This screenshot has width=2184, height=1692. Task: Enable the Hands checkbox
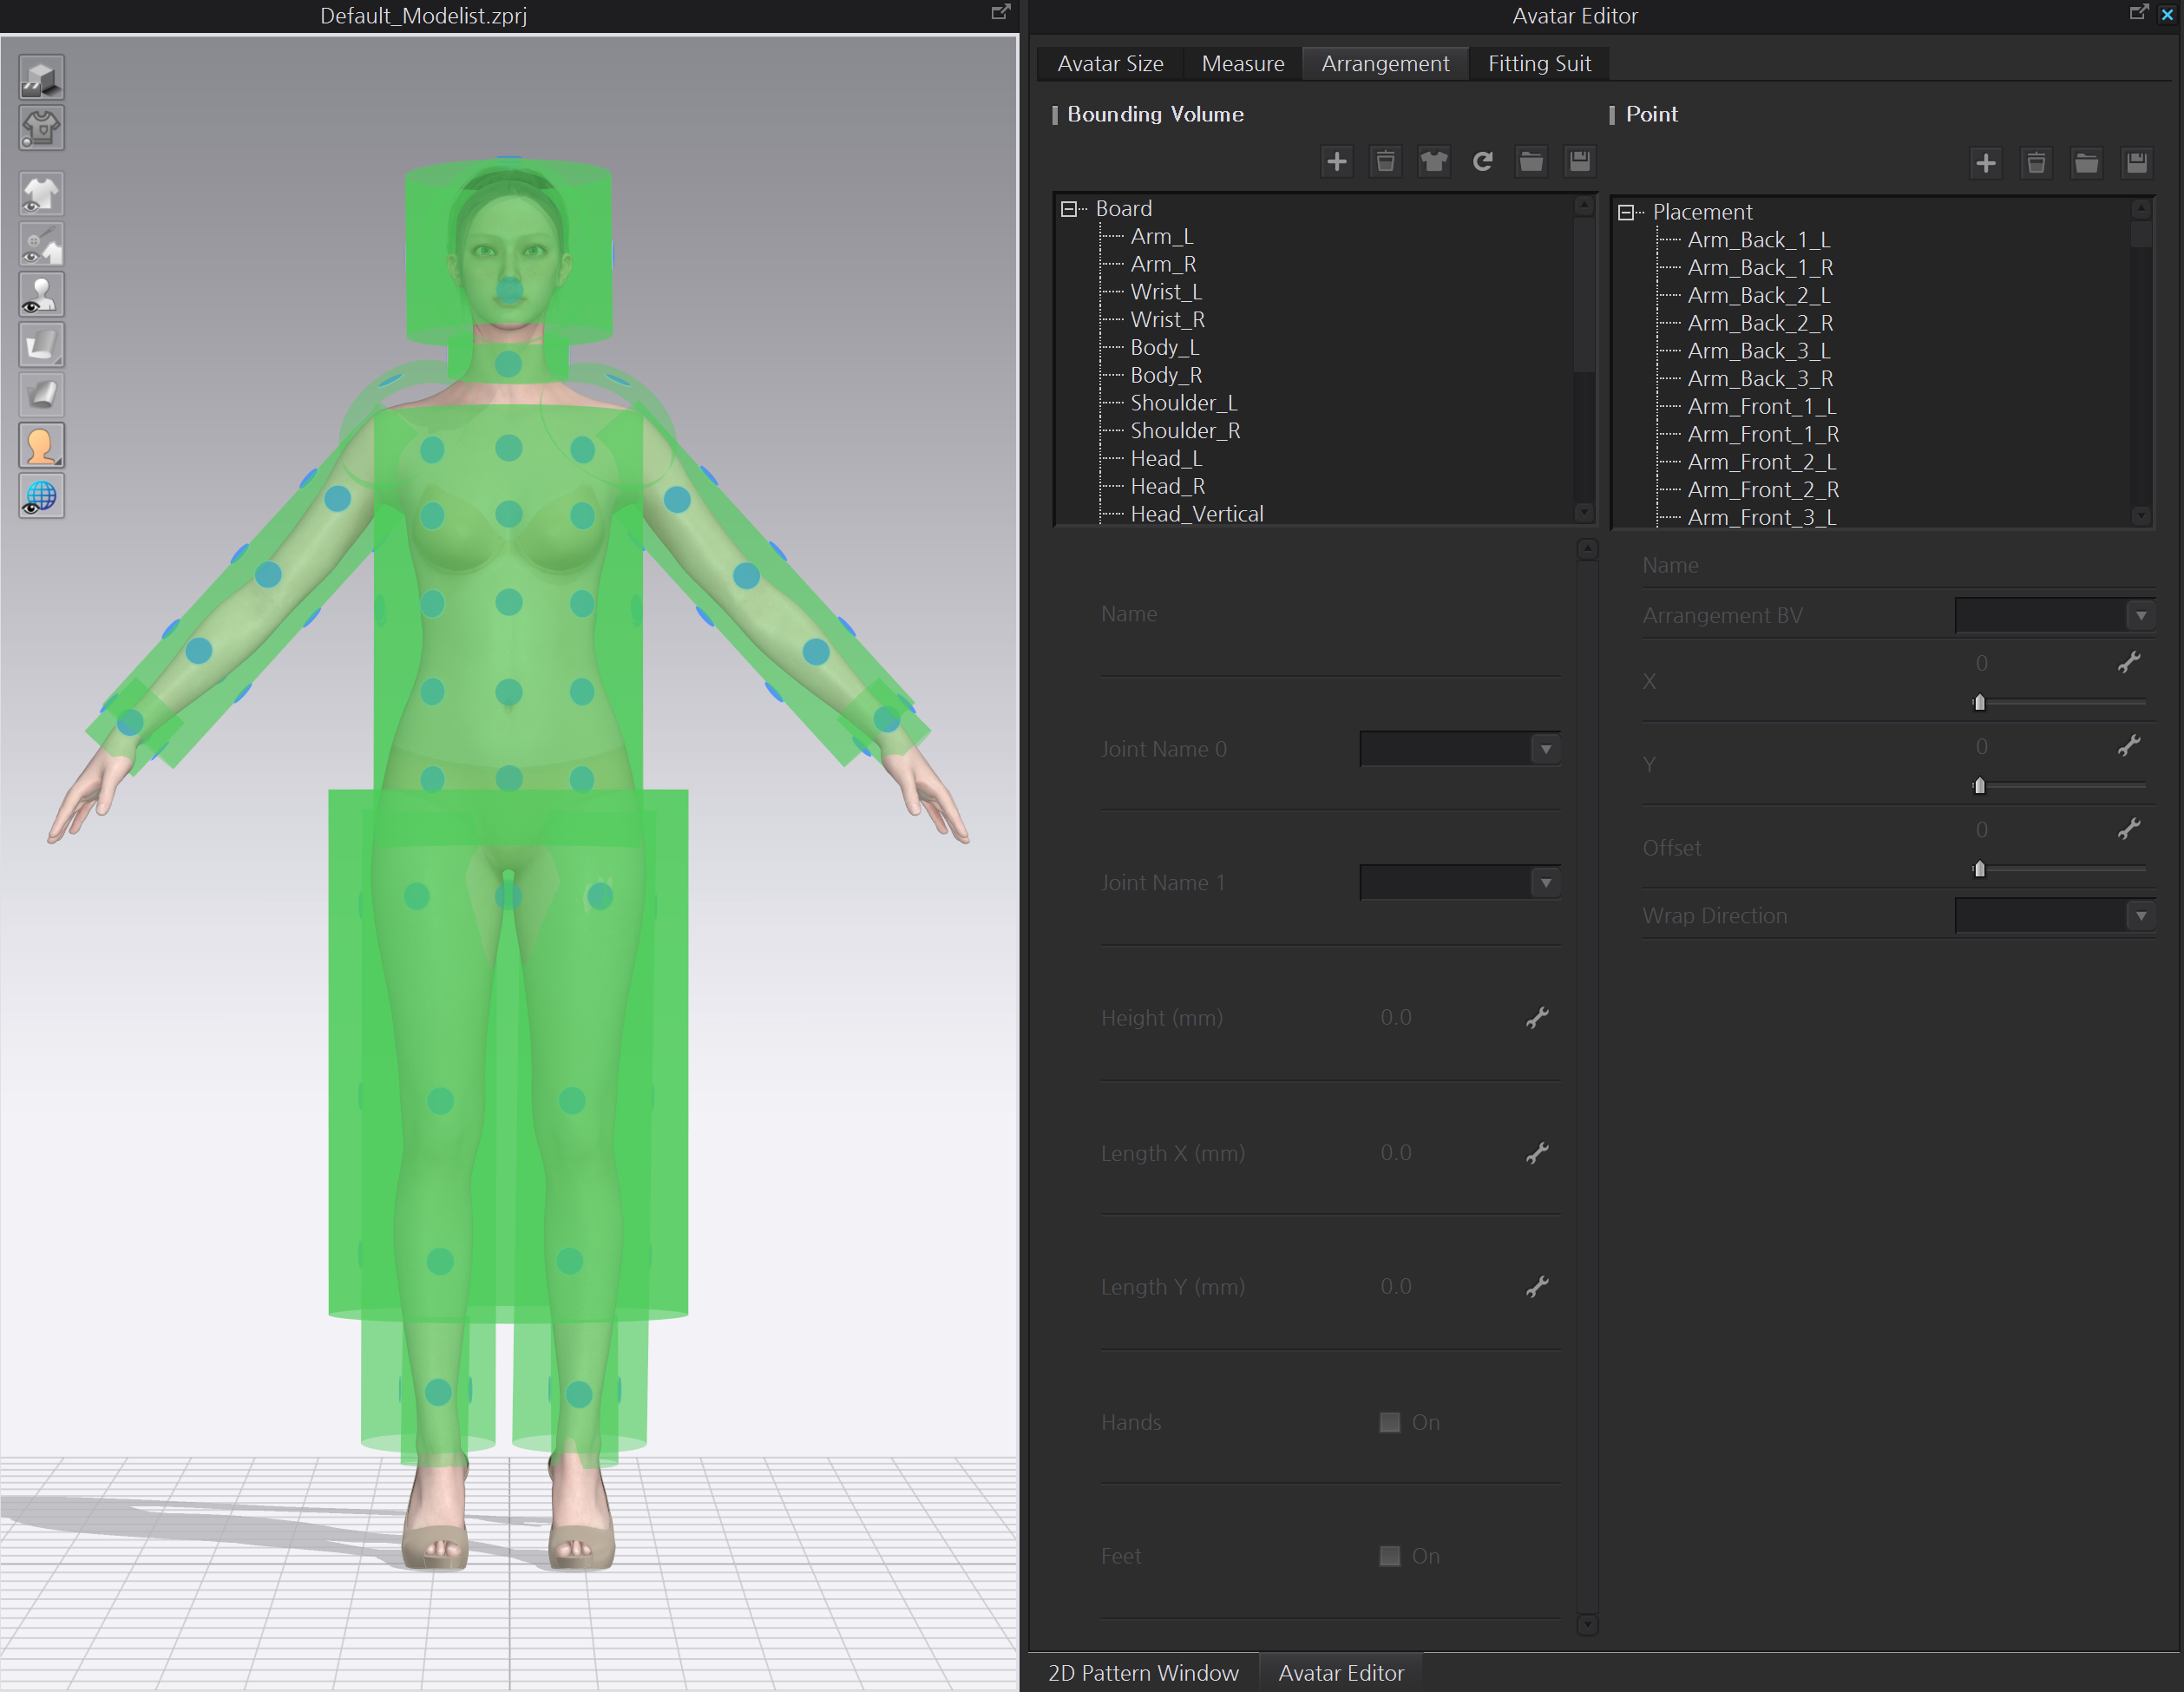pyautogui.click(x=1389, y=1422)
